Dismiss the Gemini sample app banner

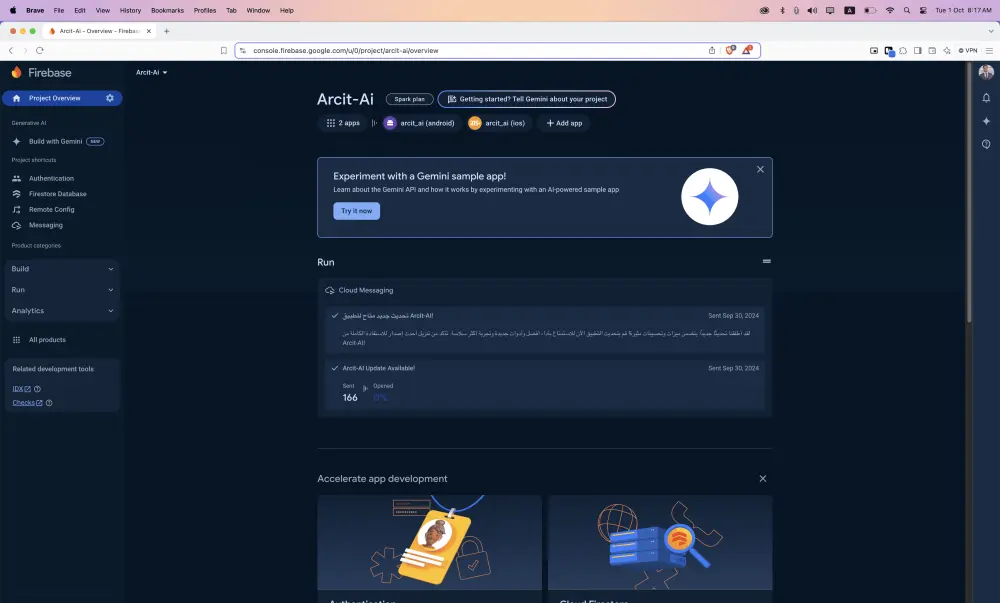[760, 169]
